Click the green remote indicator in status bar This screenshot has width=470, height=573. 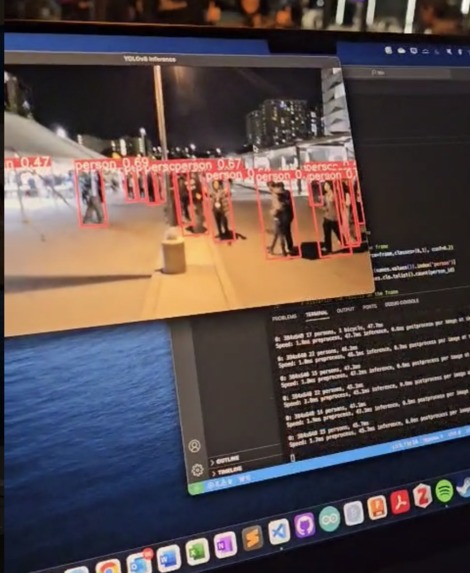coord(197,489)
